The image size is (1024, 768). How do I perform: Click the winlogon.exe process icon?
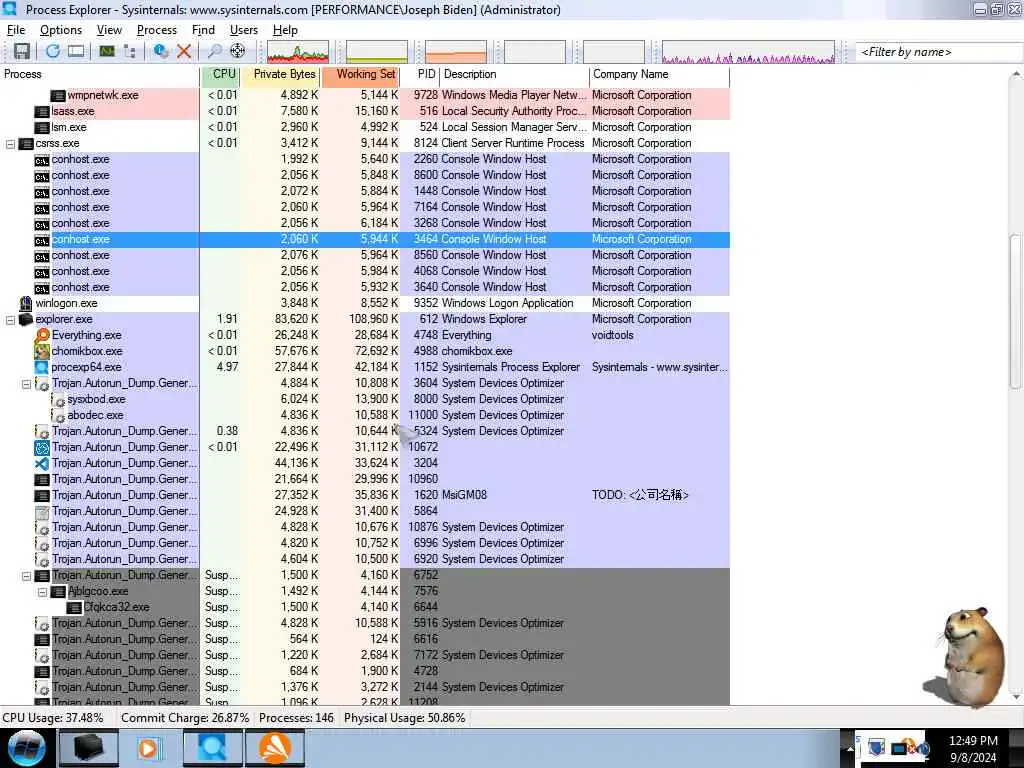coord(25,303)
